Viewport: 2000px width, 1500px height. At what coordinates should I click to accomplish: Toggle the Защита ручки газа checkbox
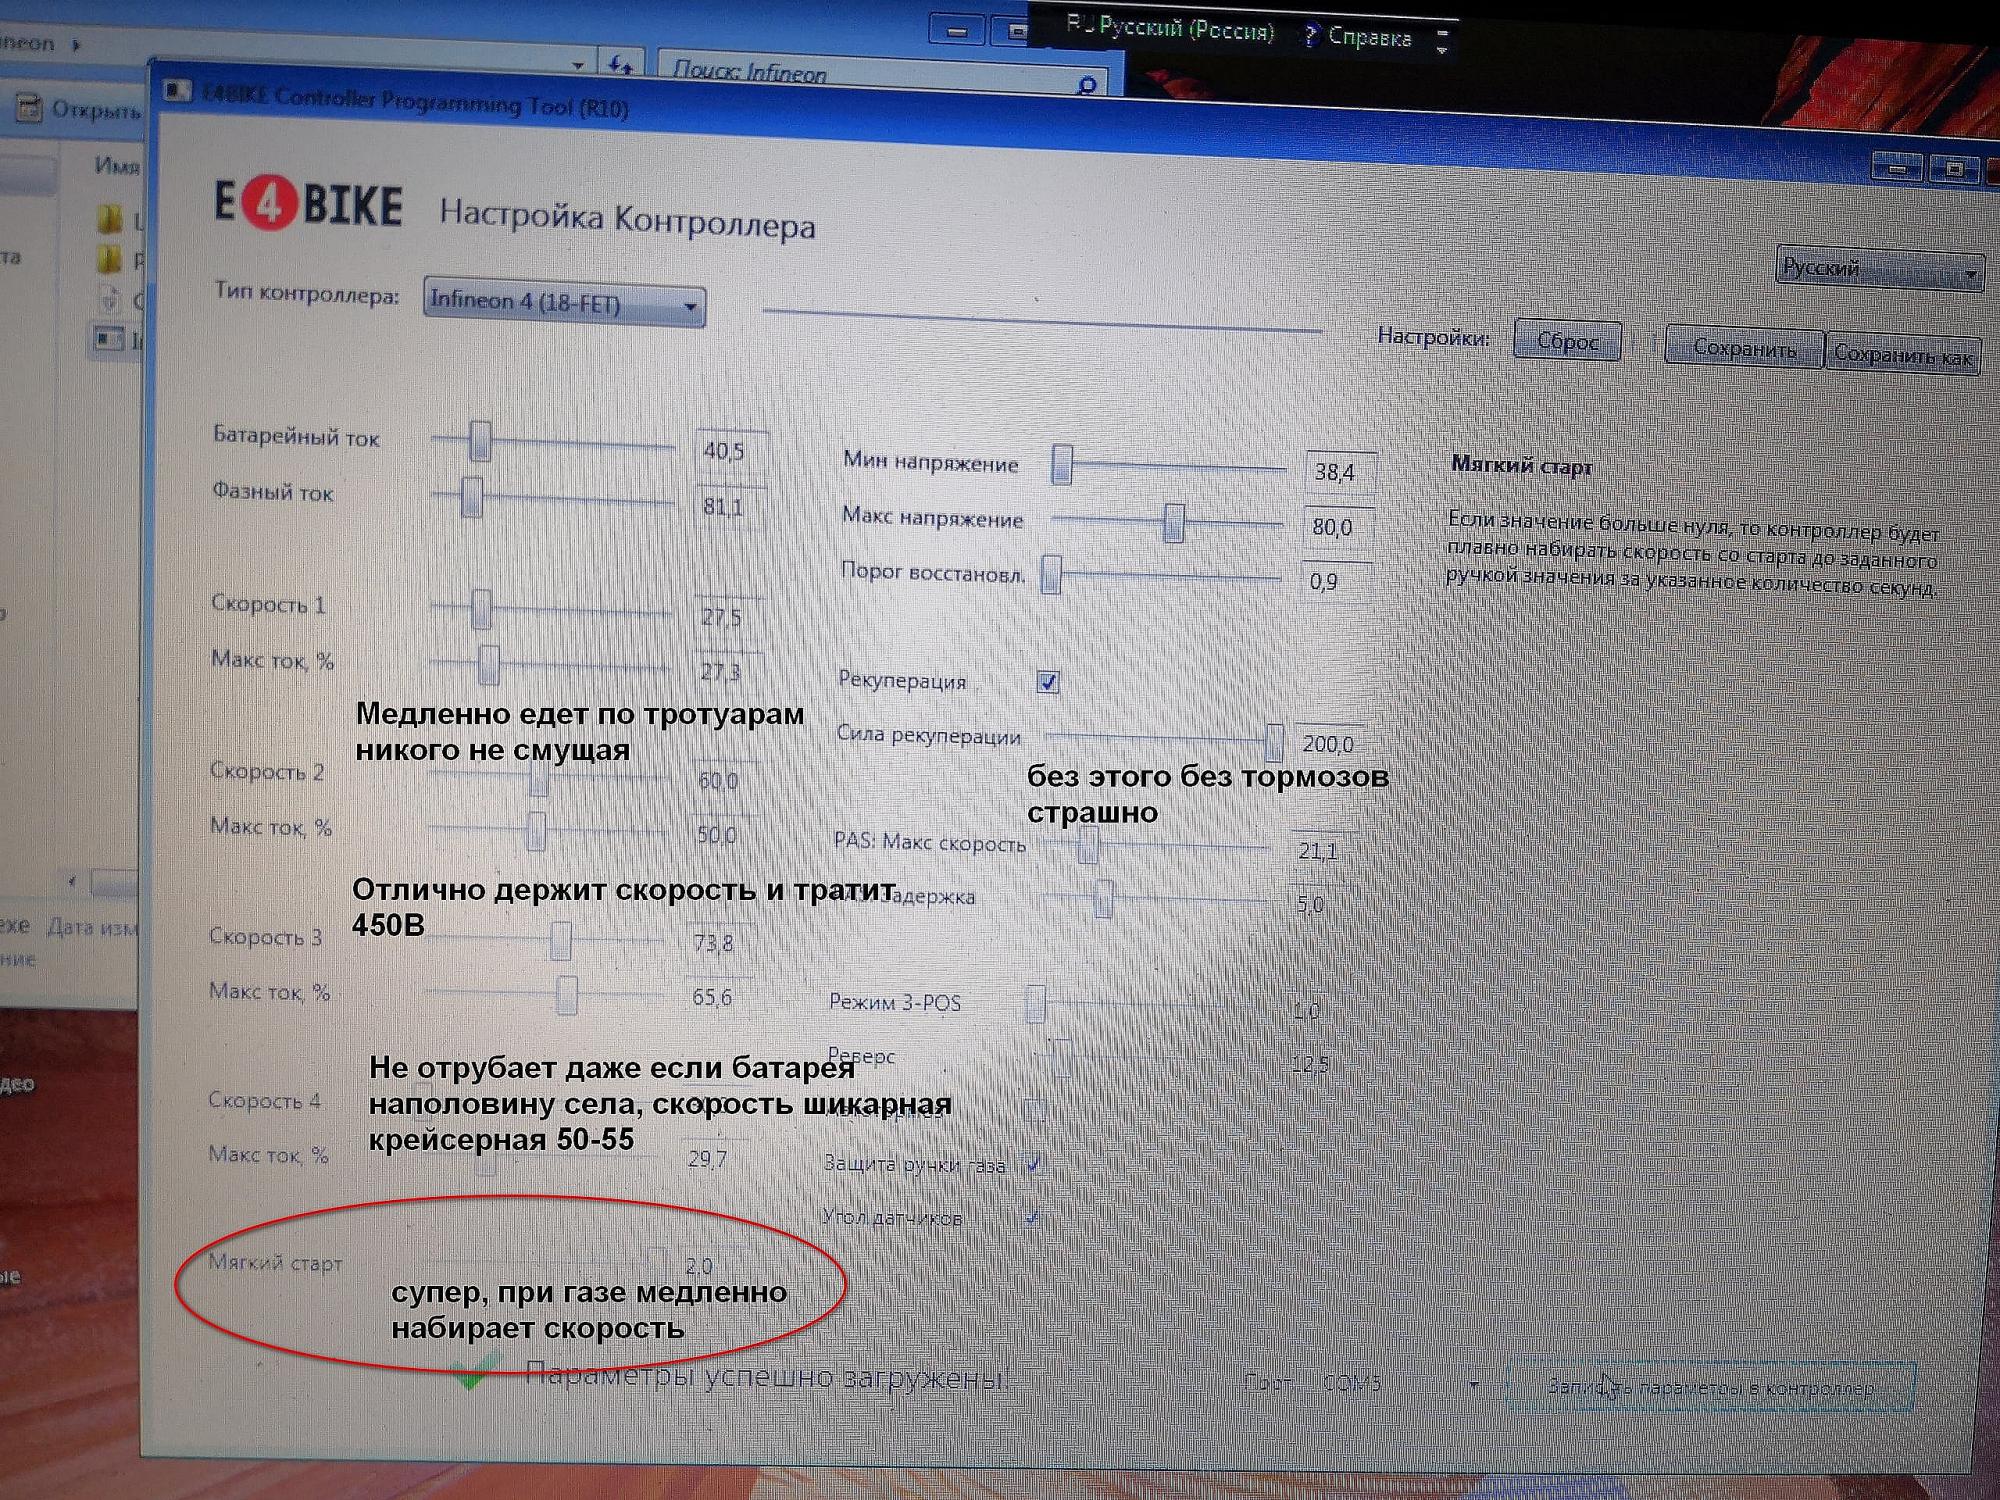coord(1033,1164)
